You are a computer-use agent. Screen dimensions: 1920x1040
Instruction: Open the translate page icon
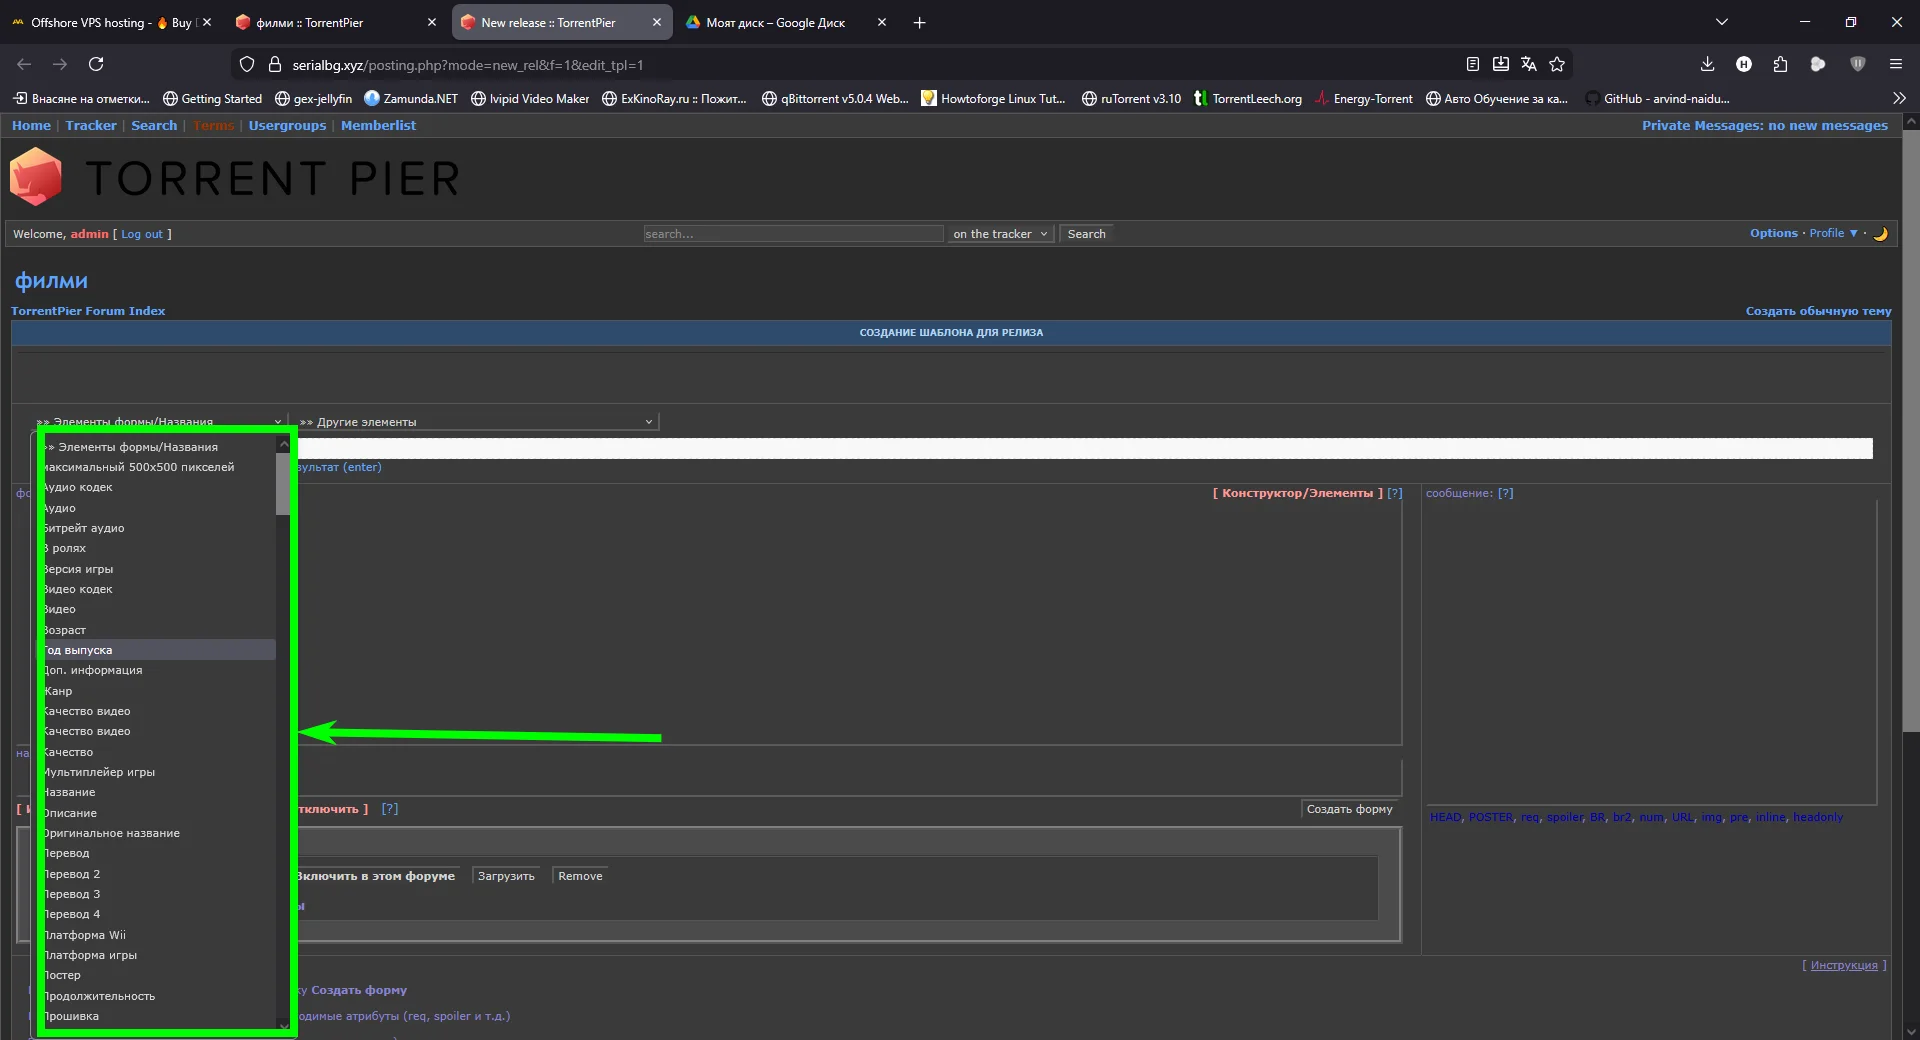[x=1528, y=64]
